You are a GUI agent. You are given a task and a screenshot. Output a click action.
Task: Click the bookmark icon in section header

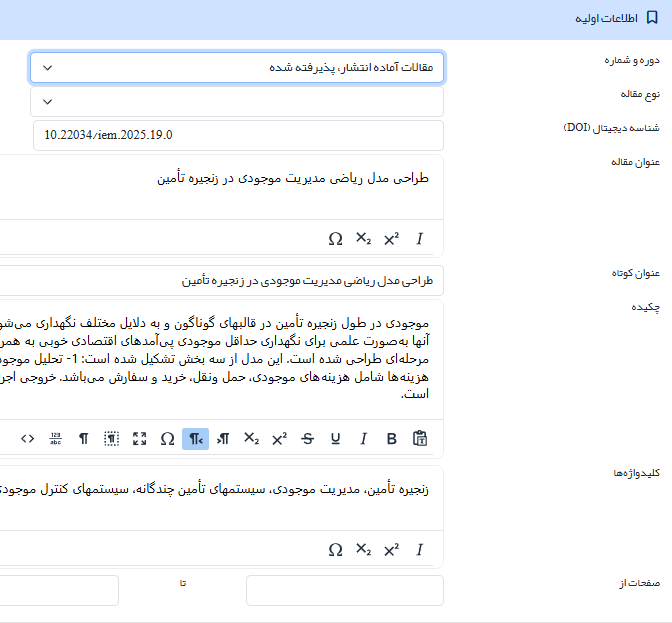652,19
